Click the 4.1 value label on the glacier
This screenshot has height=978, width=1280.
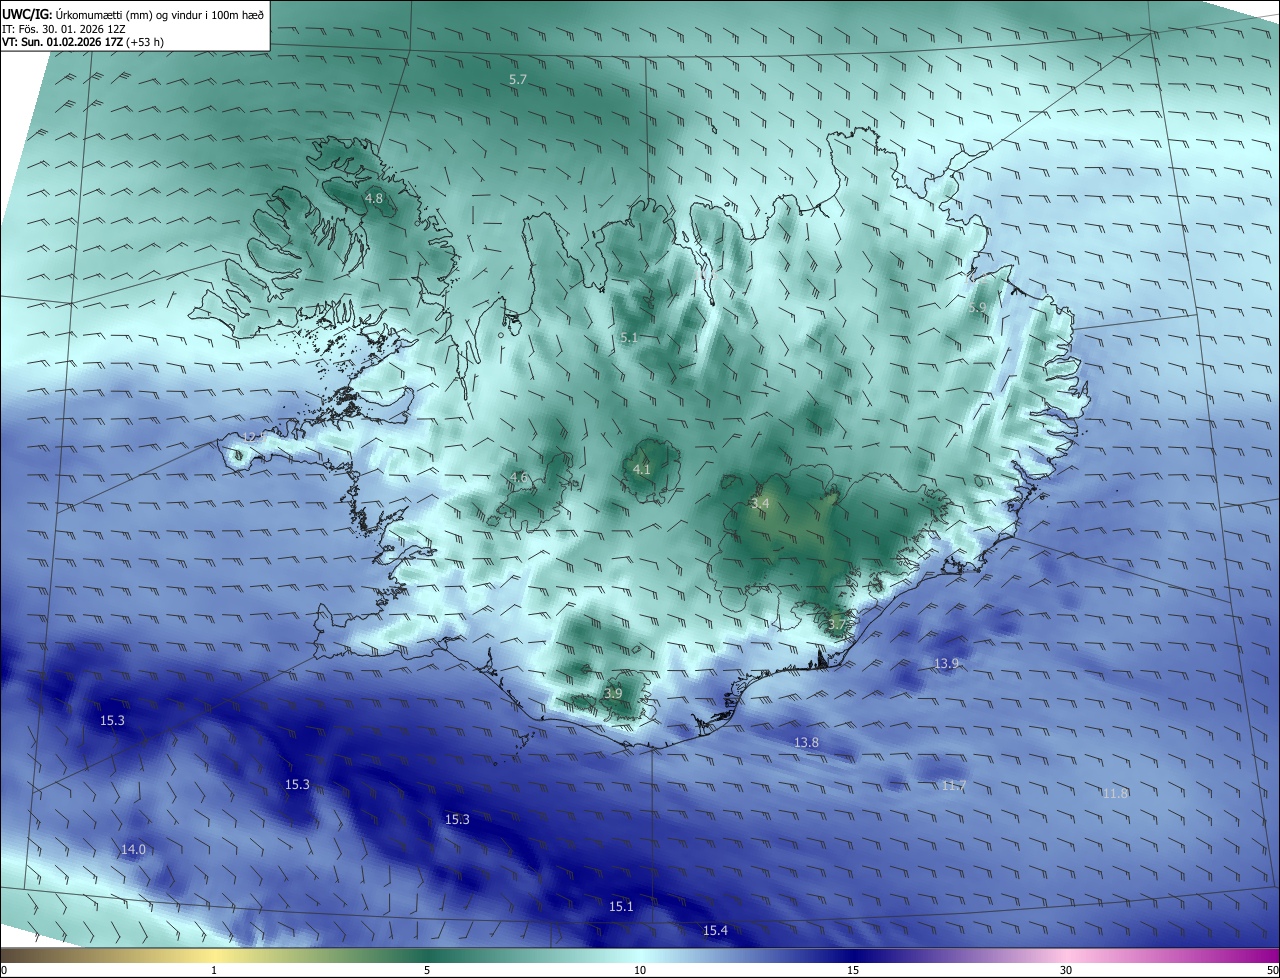(x=642, y=469)
